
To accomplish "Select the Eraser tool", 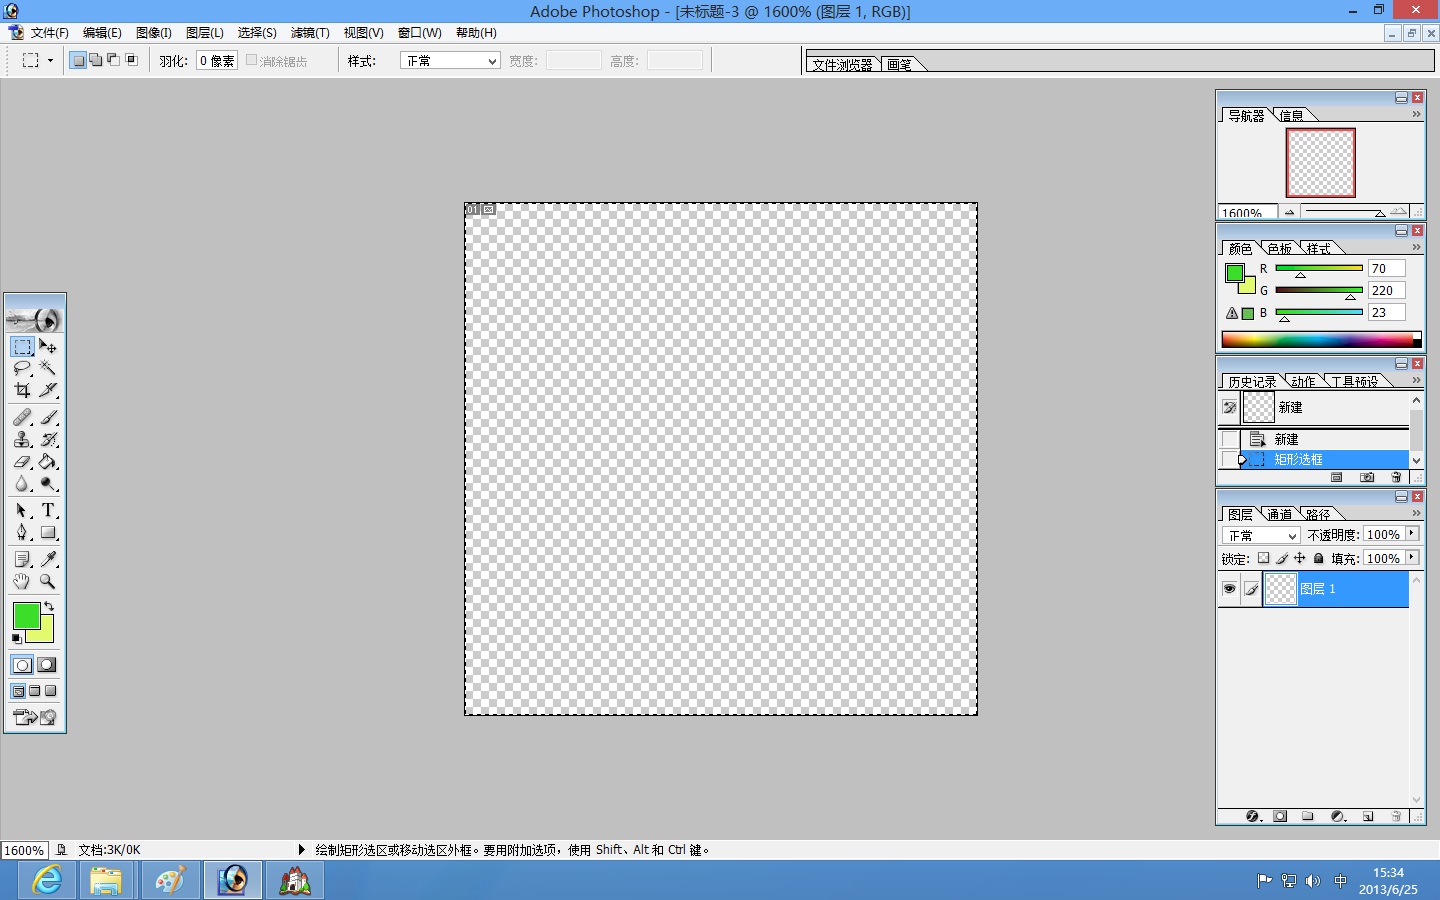I will tap(22, 462).
